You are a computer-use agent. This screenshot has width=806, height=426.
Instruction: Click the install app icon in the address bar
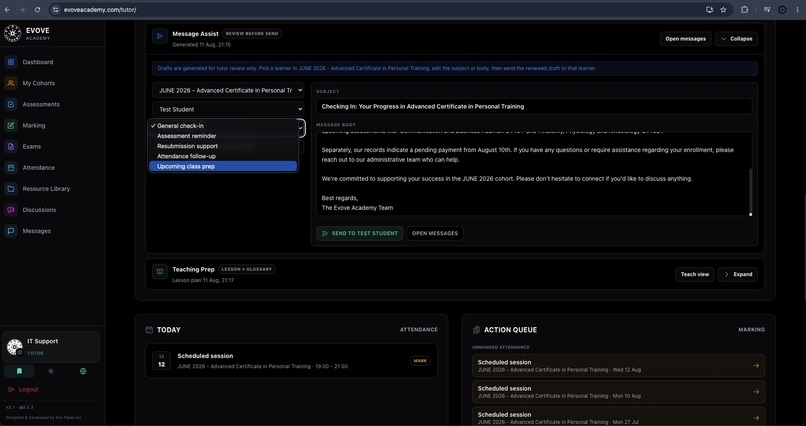[709, 9]
